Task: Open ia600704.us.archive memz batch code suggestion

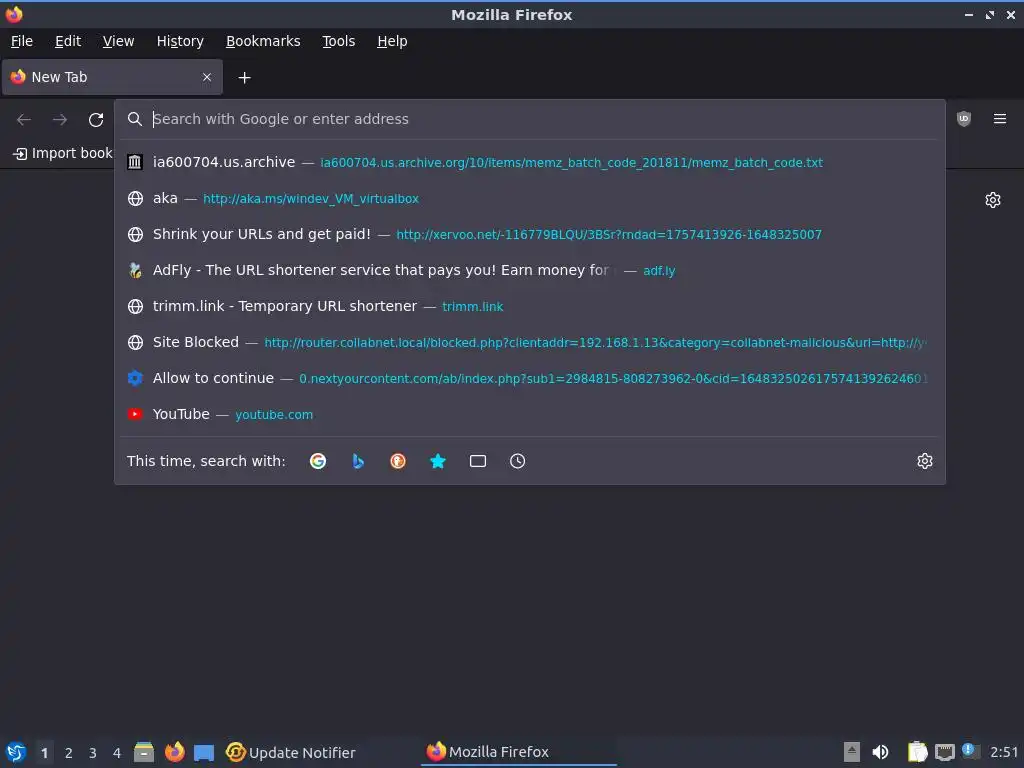Action: tap(530, 162)
